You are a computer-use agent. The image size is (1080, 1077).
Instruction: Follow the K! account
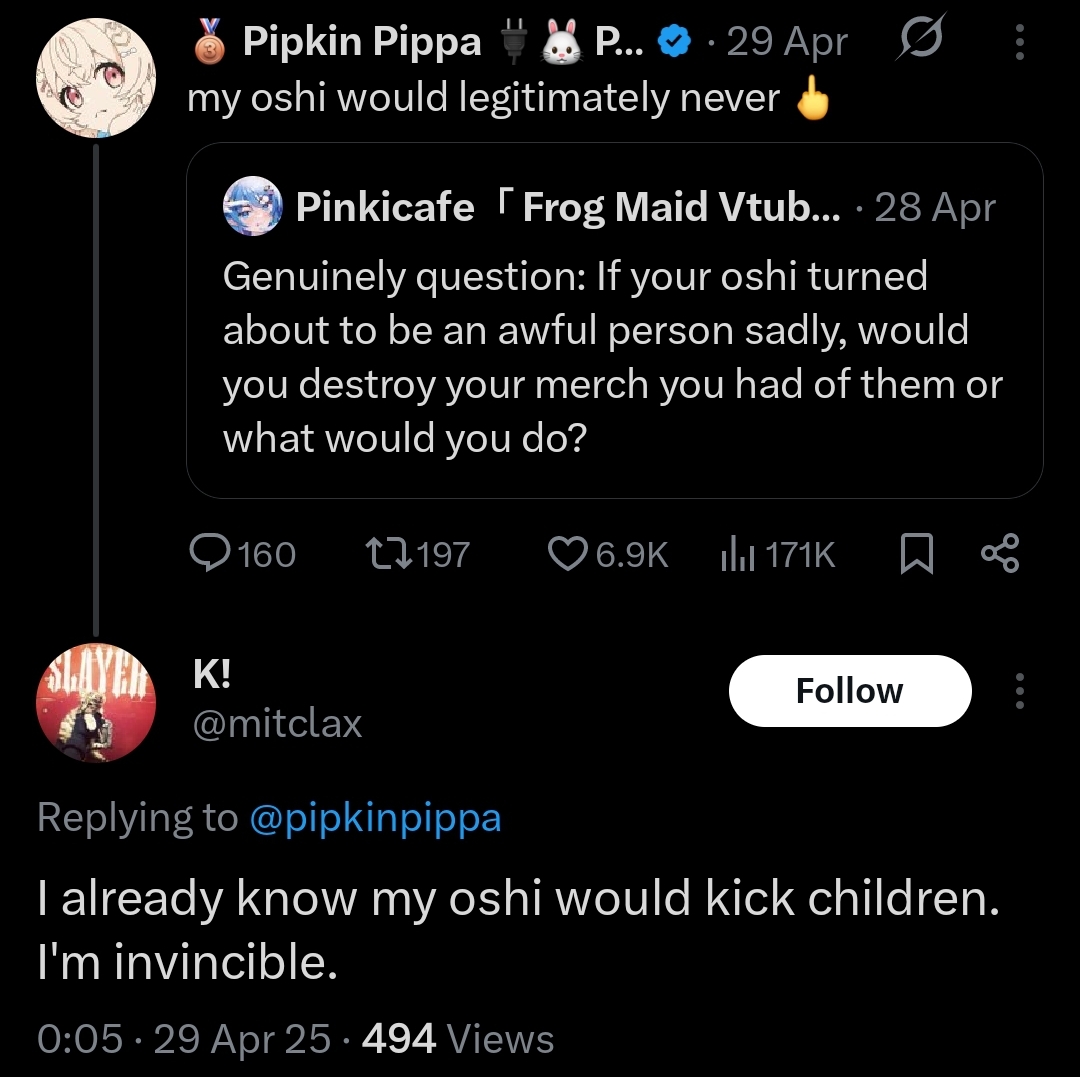point(849,690)
